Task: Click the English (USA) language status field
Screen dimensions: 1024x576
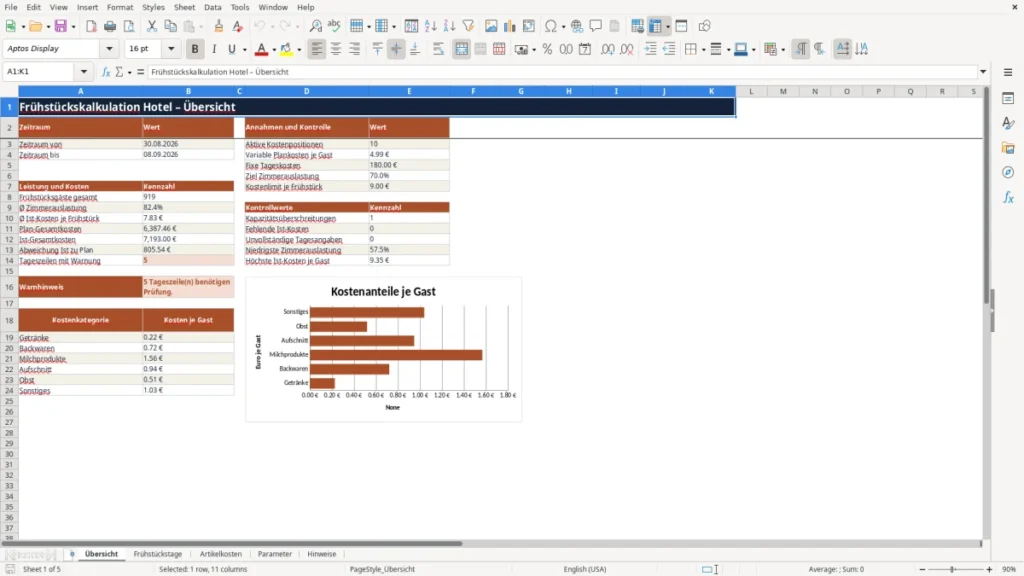Action: (x=584, y=569)
